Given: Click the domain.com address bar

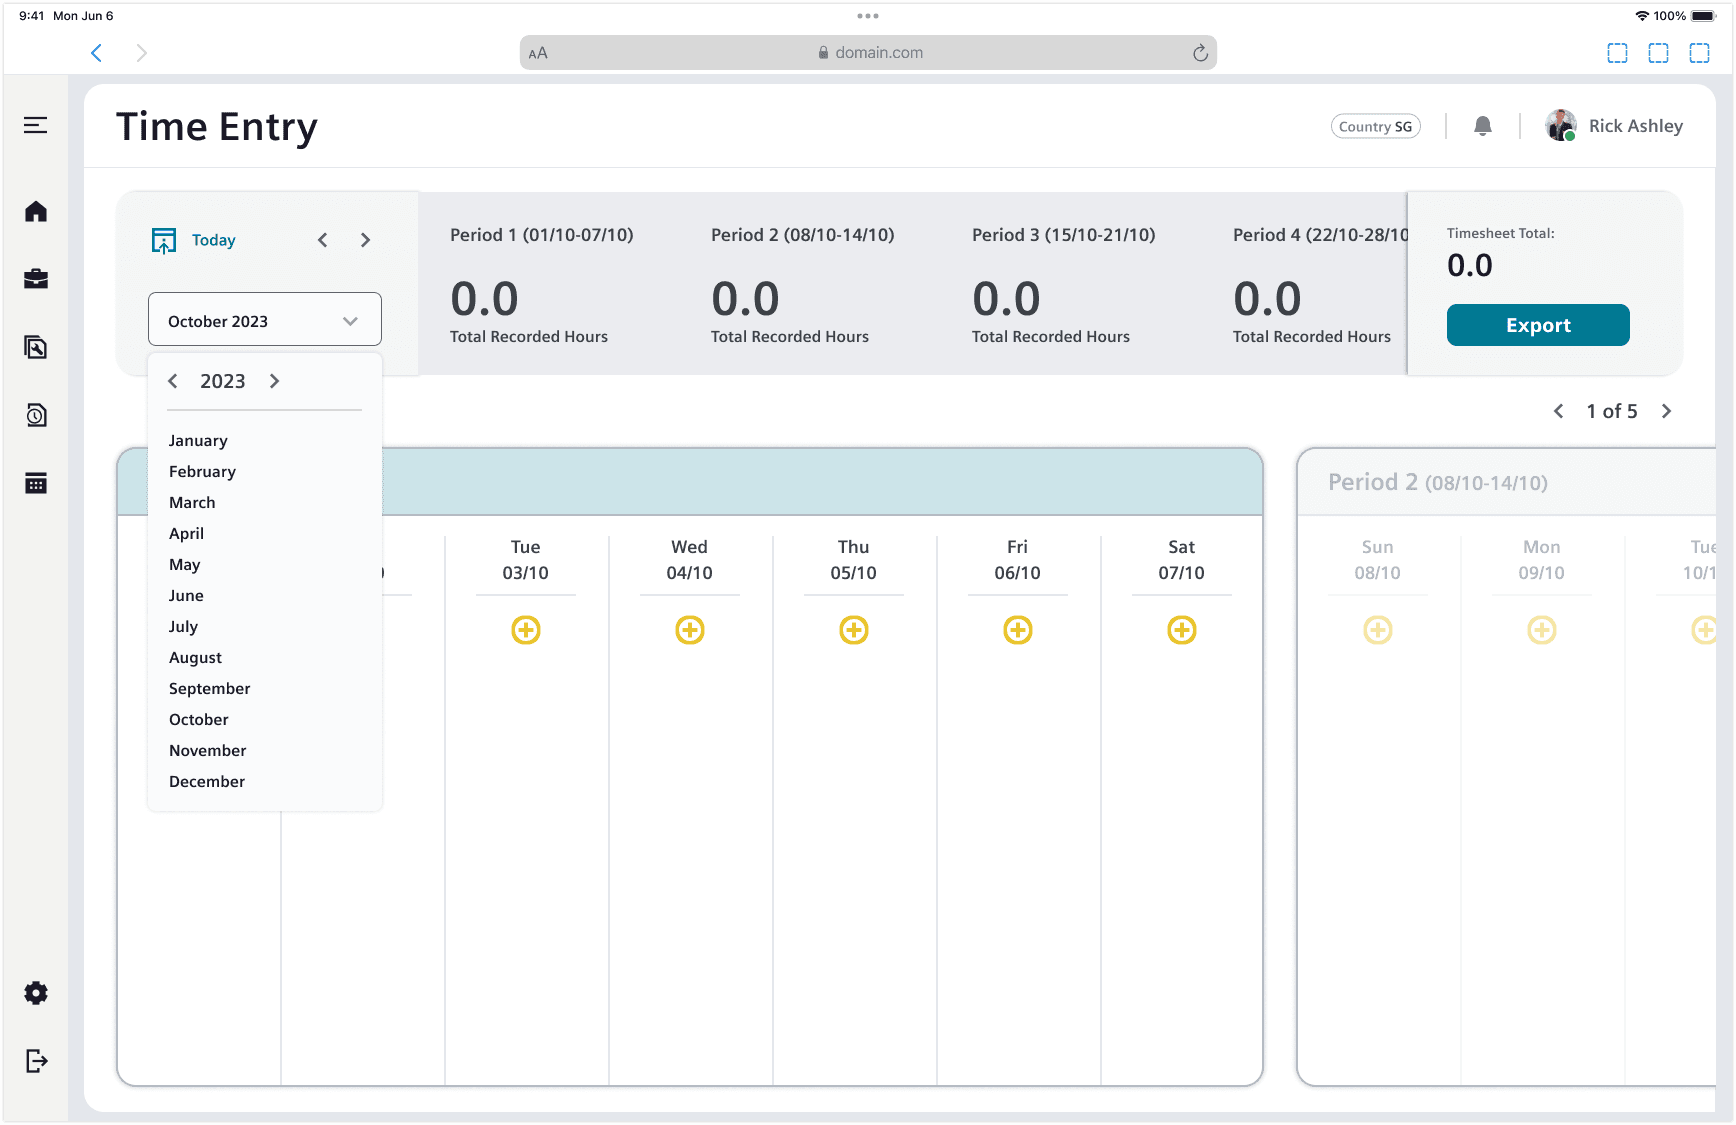Looking at the screenshot, I should 868,53.
